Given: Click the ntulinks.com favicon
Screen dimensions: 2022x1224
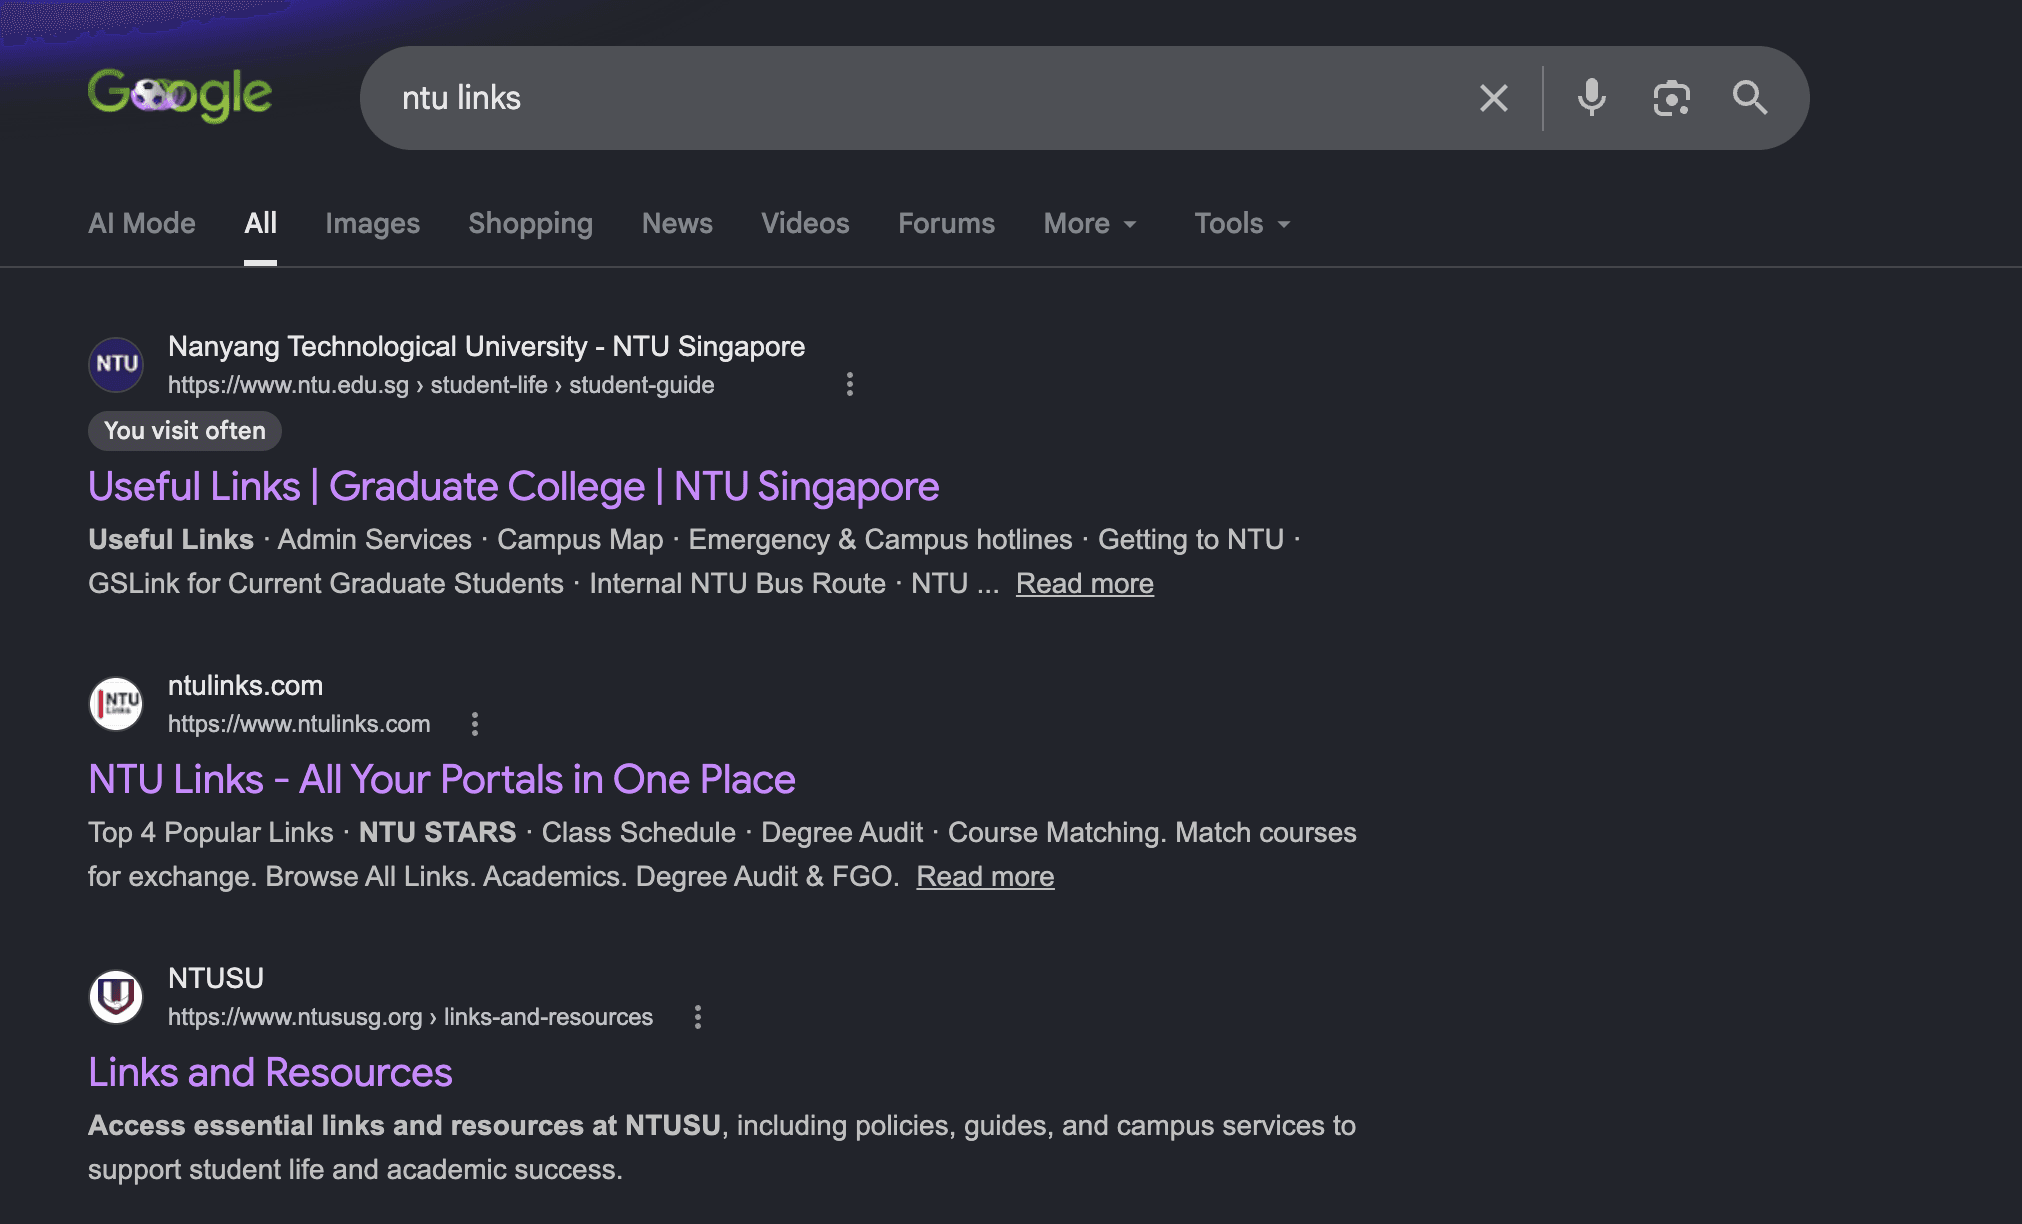Looking at the screenshot, I should point(116,703).
